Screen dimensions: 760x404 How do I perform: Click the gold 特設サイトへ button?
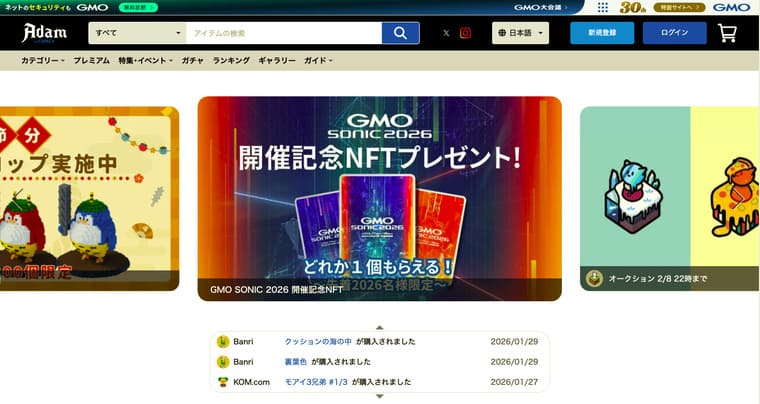pyautogui.click(x=679, y=7)
